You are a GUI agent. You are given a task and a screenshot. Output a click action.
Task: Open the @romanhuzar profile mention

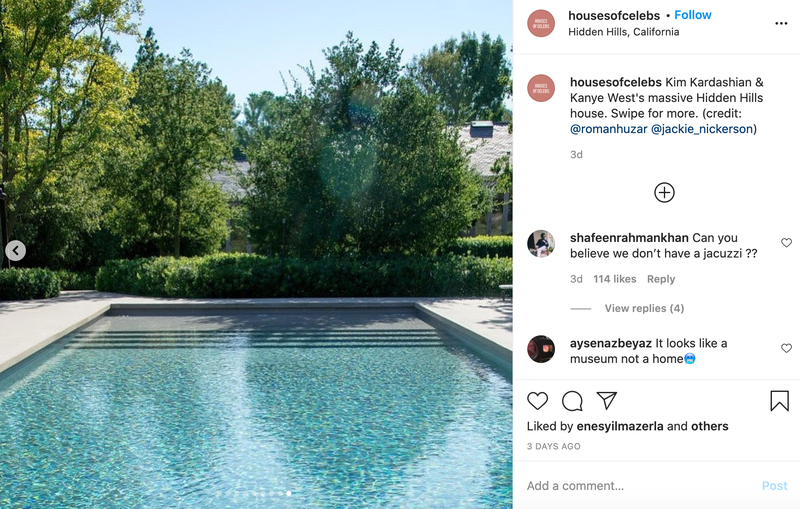(x=608, y=129)
